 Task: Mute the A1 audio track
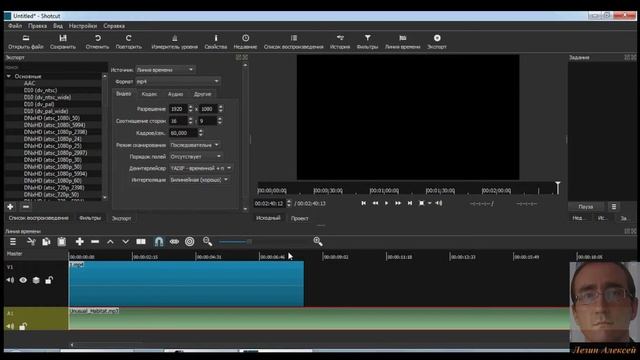pyautogui.click(x=10, y=326)
